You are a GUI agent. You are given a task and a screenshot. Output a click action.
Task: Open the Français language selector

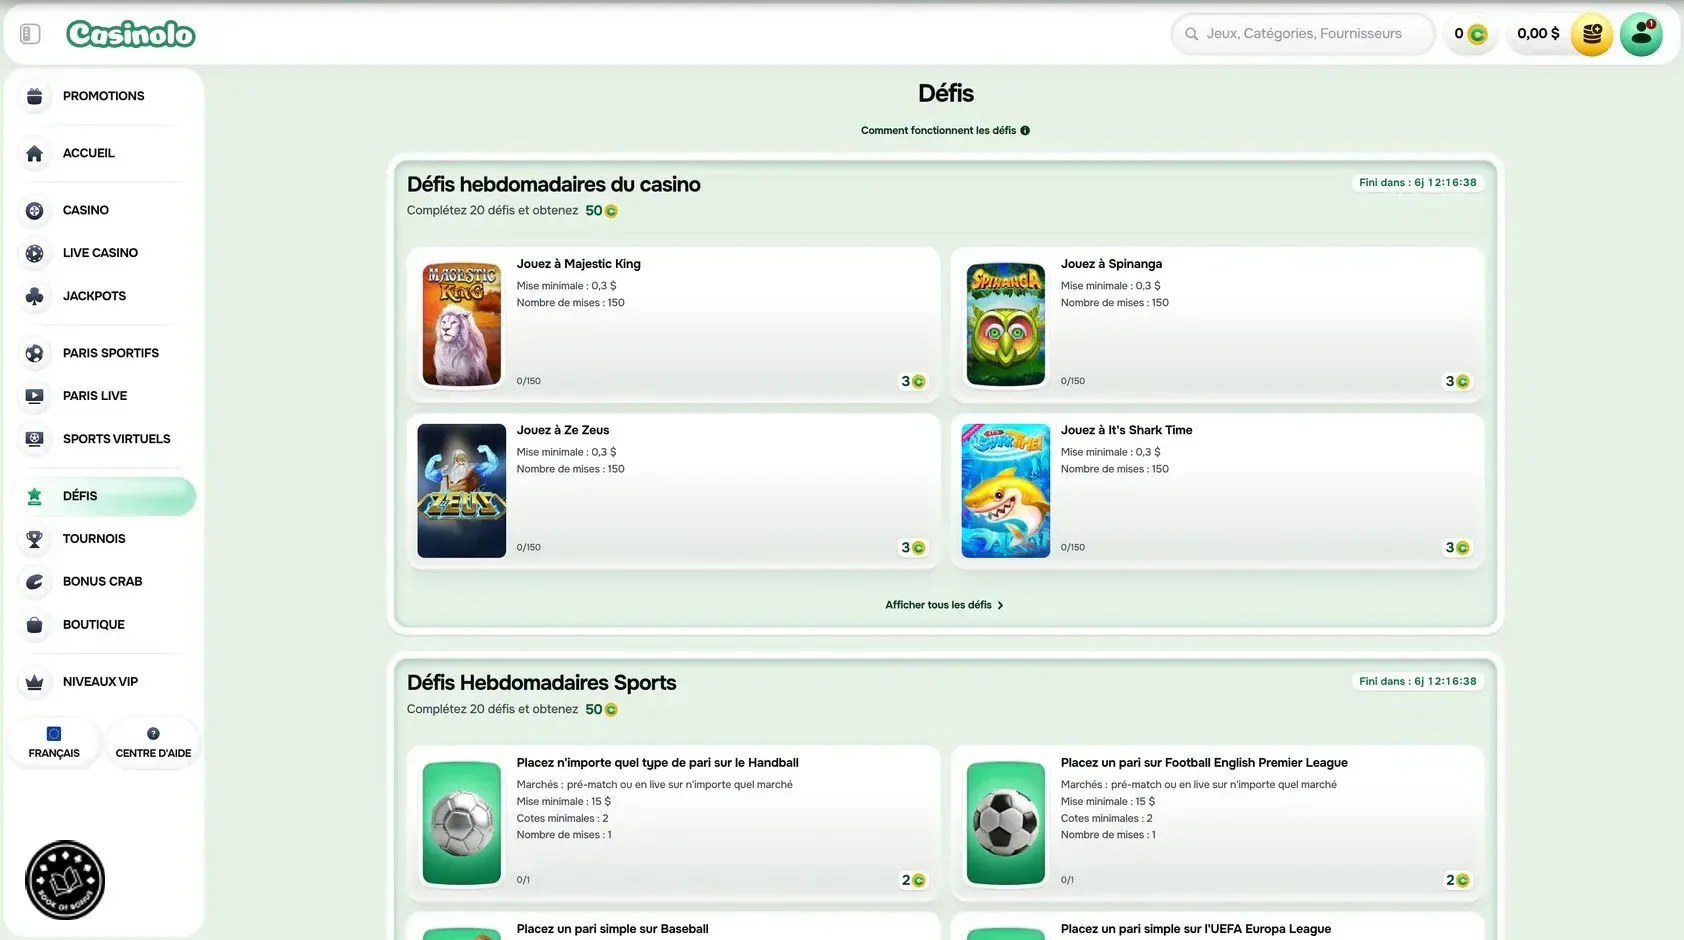click(x=54, y=743)
